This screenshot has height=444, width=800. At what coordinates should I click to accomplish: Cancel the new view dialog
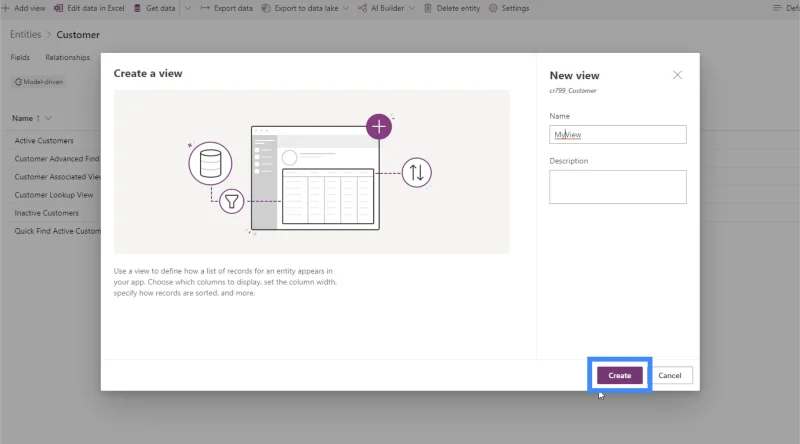coord(669,375)
